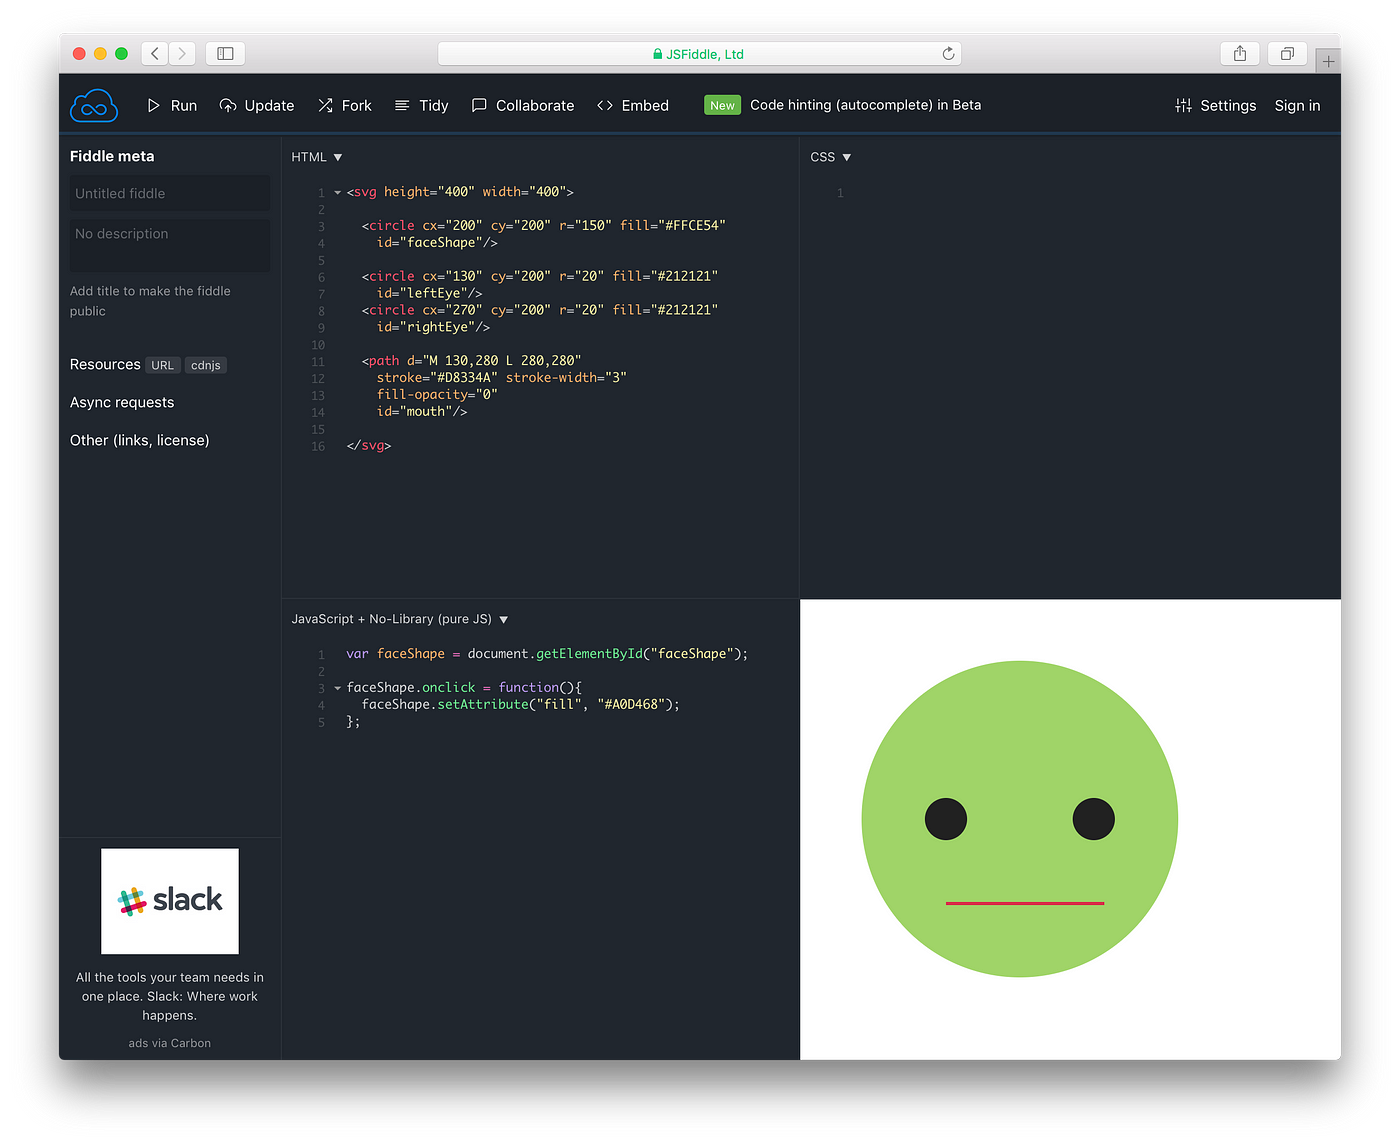Click the red mouth line
Viewport: 1400px width, 1144px height.
pyautogui.click(x=1025, y=903)
